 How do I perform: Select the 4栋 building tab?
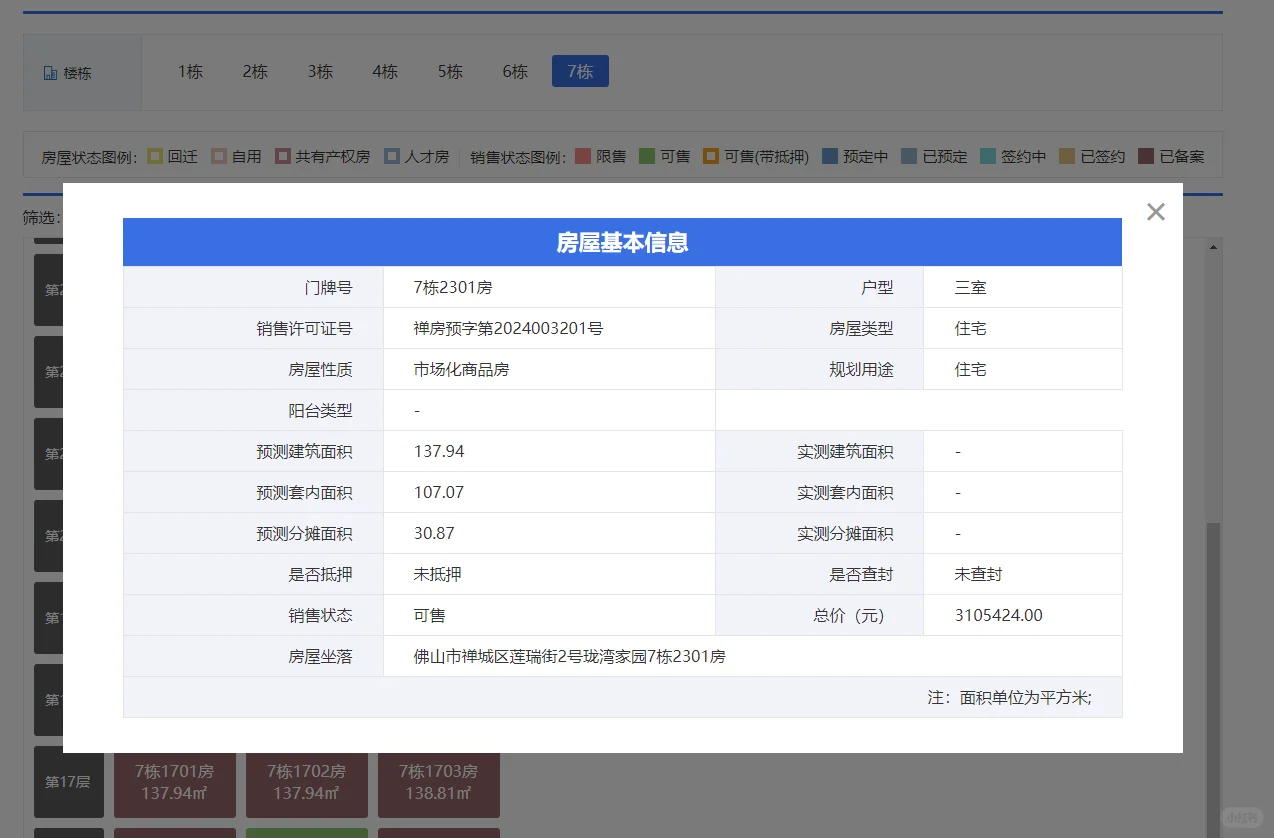(385, 72)
